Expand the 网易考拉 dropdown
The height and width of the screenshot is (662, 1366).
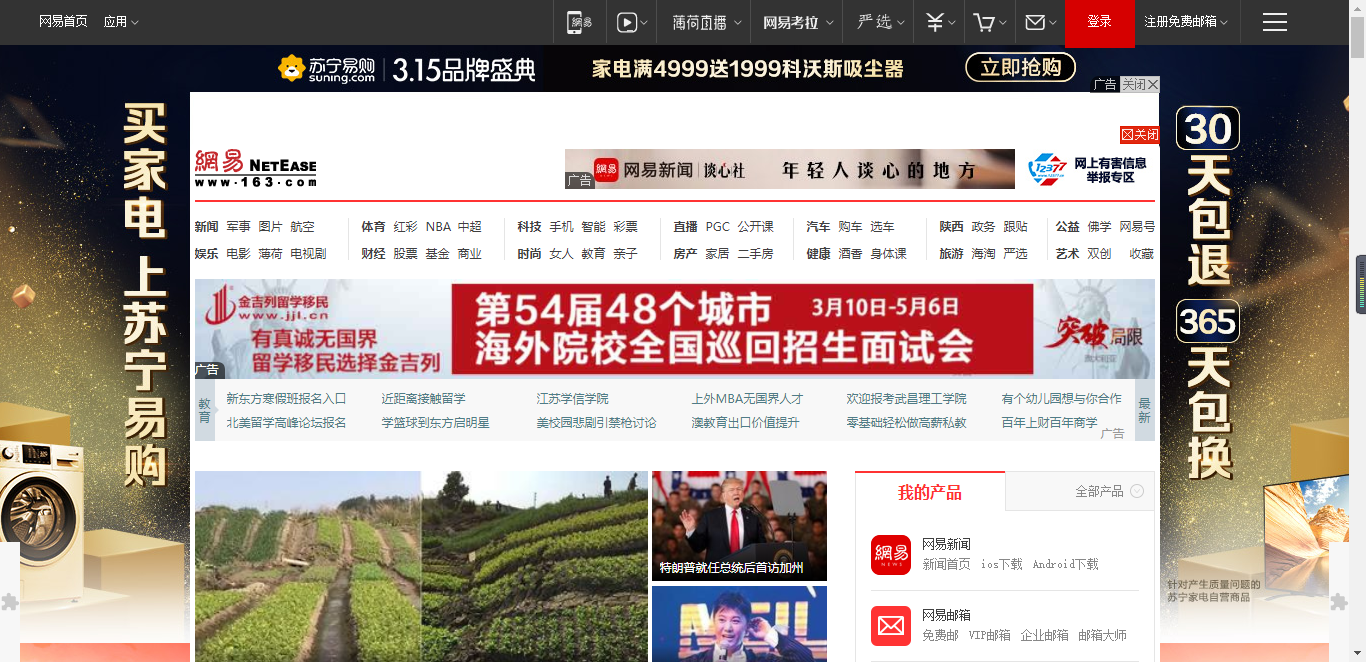[x=797, y=22]
